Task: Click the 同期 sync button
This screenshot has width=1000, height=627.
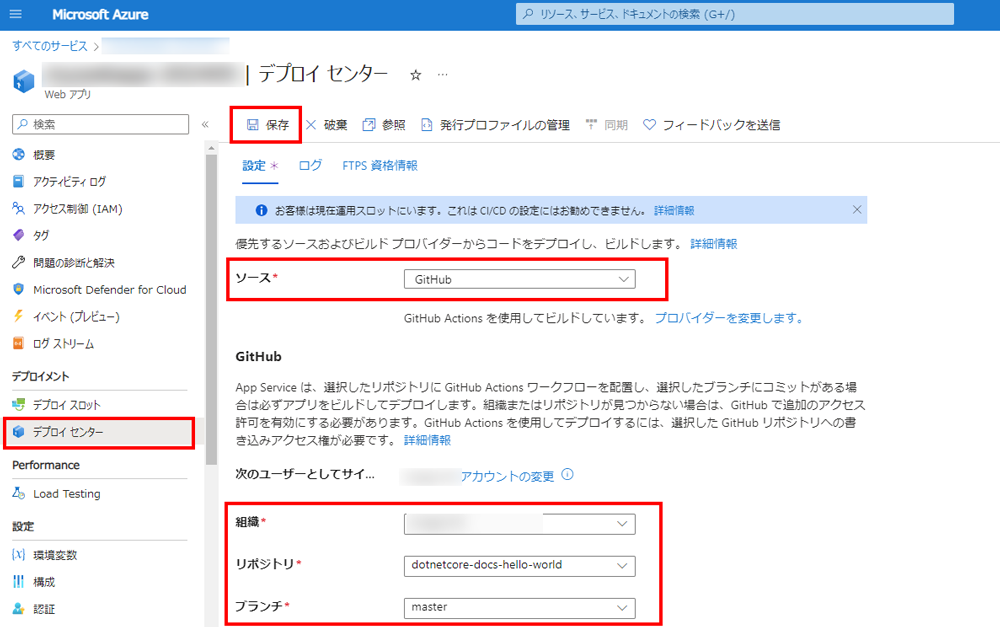Action: (x=607, y=125)
